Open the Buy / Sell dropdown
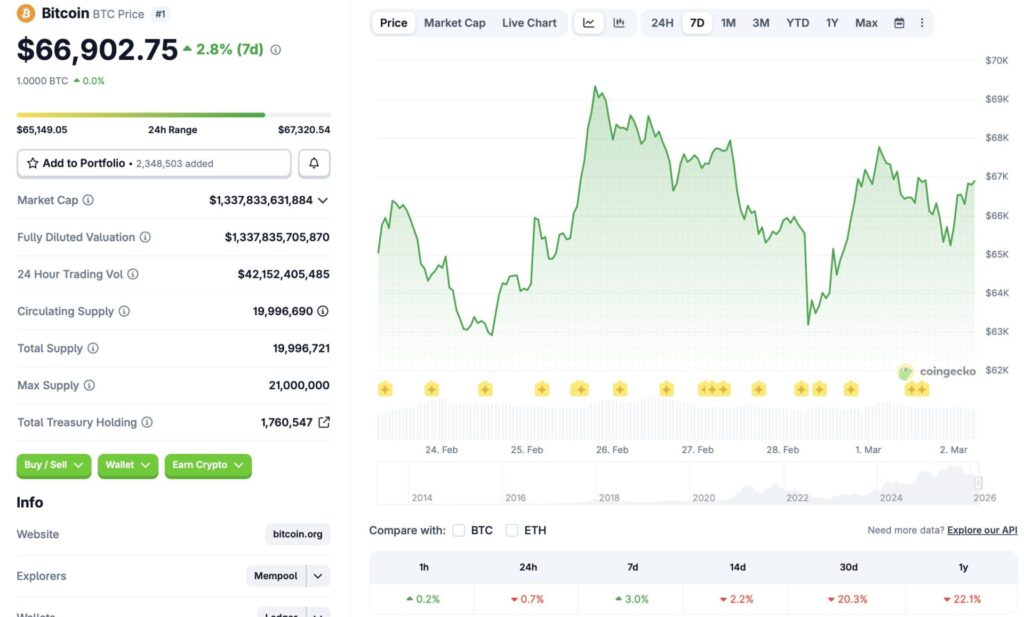This screenshot has width=1024, height=617. click(53, 465)
